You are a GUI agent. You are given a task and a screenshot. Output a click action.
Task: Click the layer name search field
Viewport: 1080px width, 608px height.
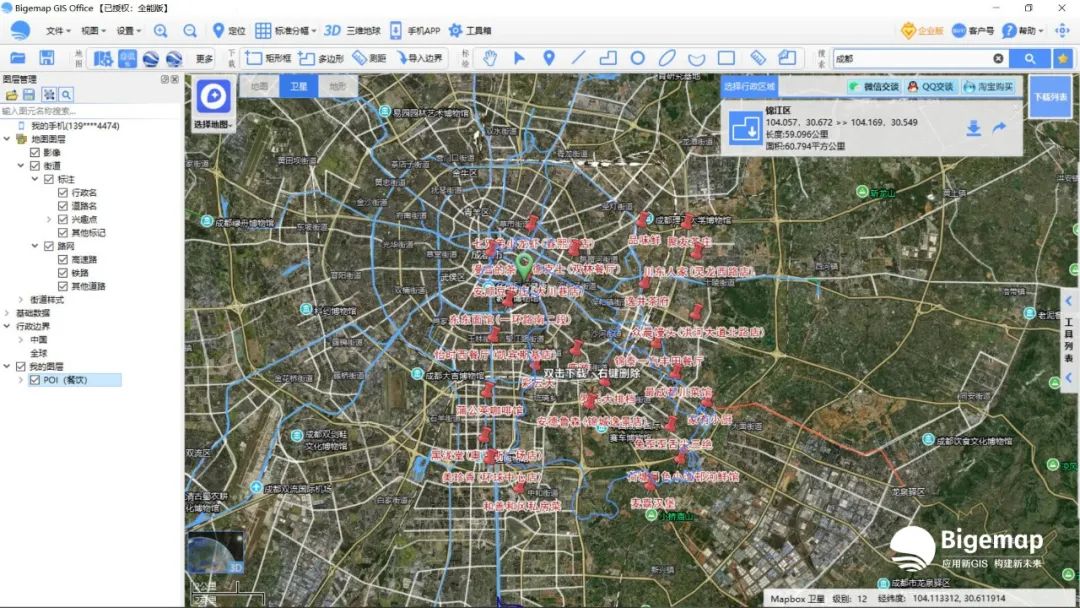[x=90, y=111]
